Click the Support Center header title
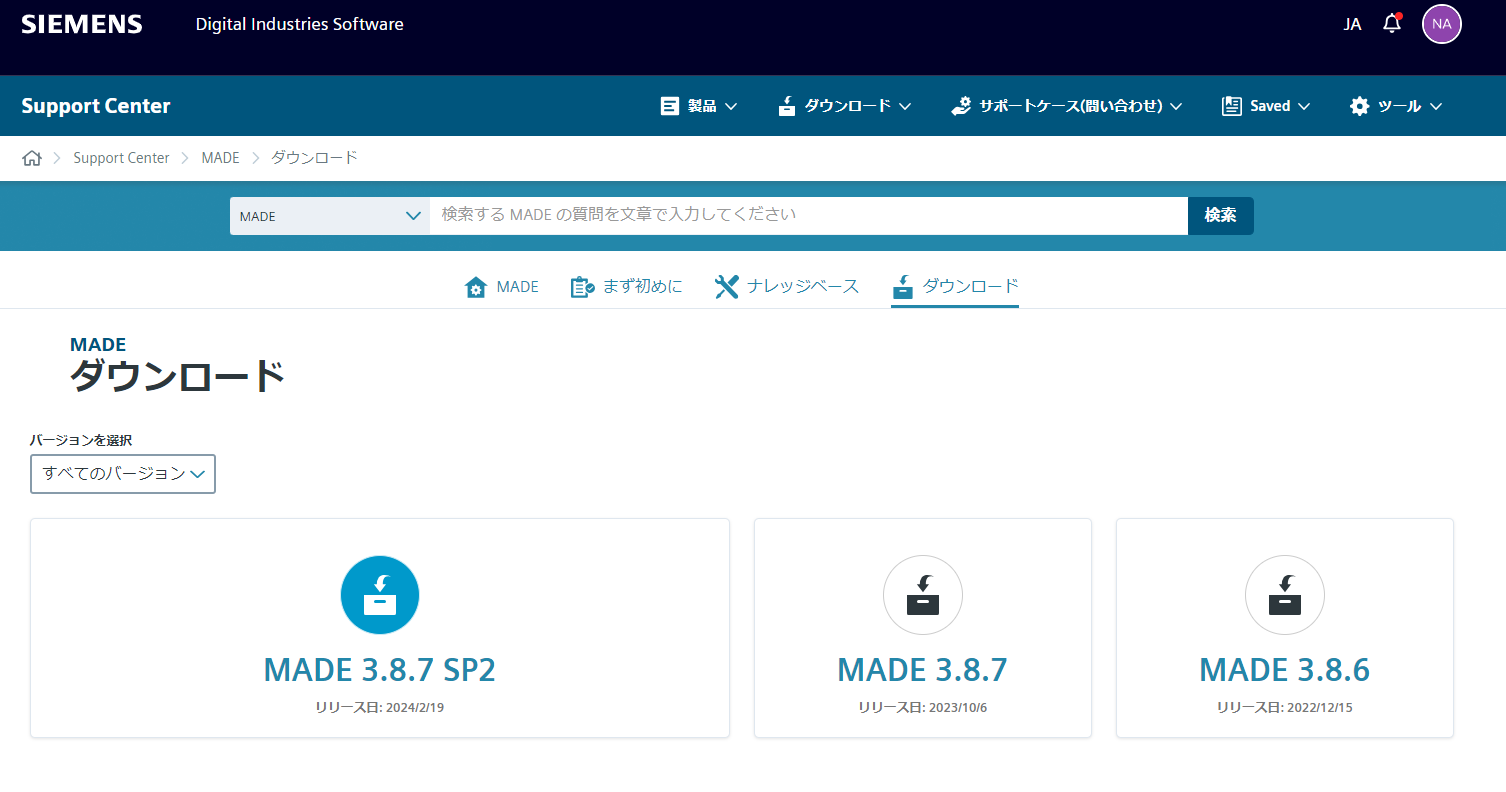1506x792 pixels. pos(96,106)
